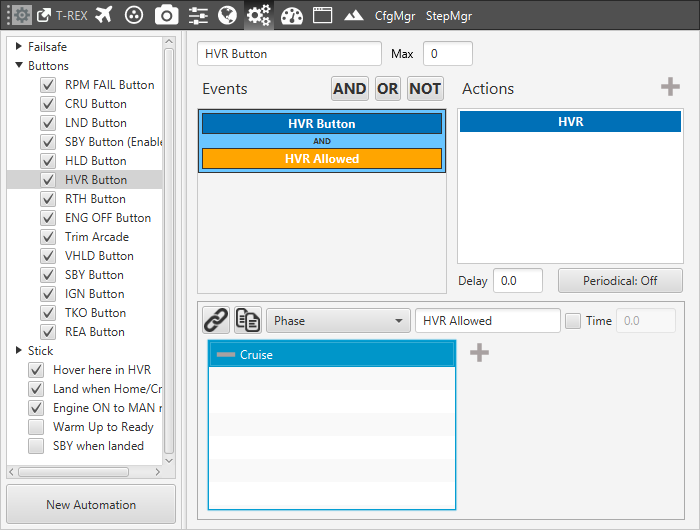Select the HVR Button event block

(x=321, y=124)
